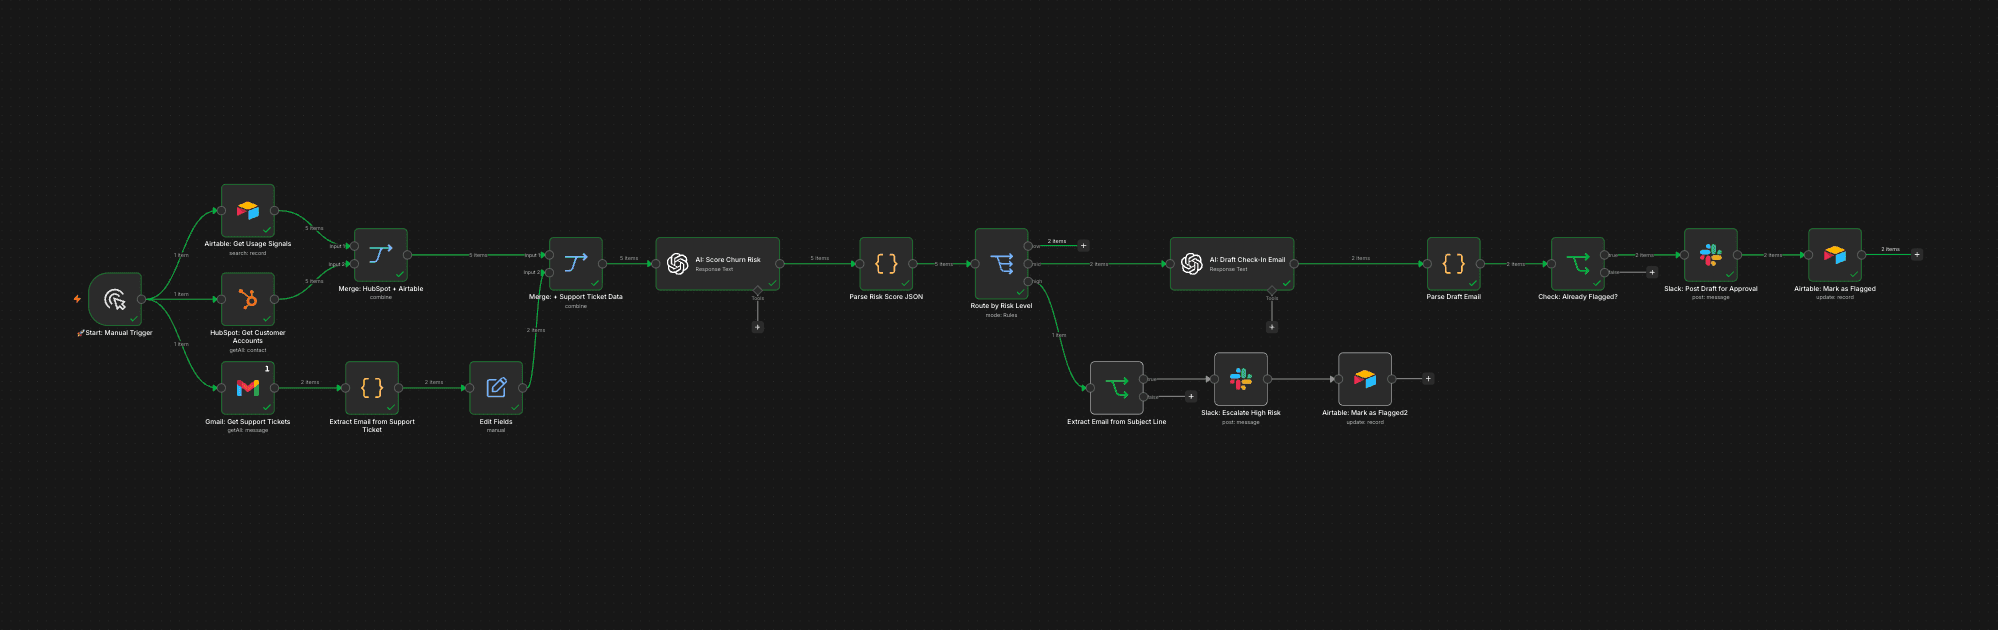Click the Tools diamond connector under AI: Score Churn Risk

tap(758, 290)
